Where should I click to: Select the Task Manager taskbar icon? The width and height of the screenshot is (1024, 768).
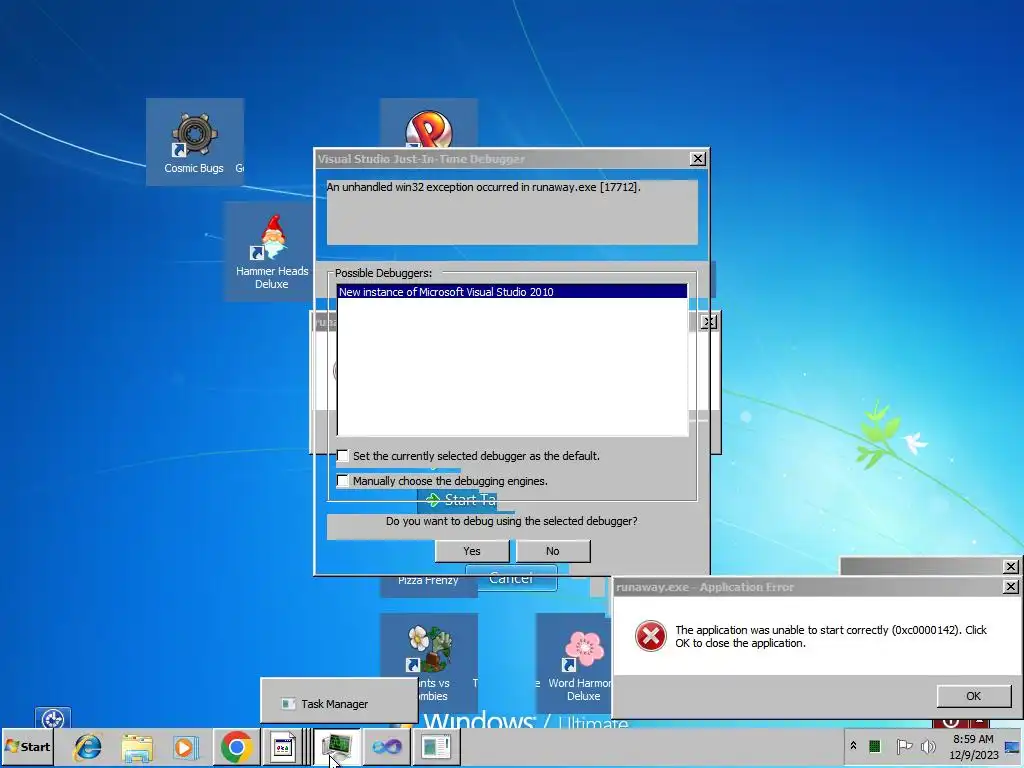point(337,746)
